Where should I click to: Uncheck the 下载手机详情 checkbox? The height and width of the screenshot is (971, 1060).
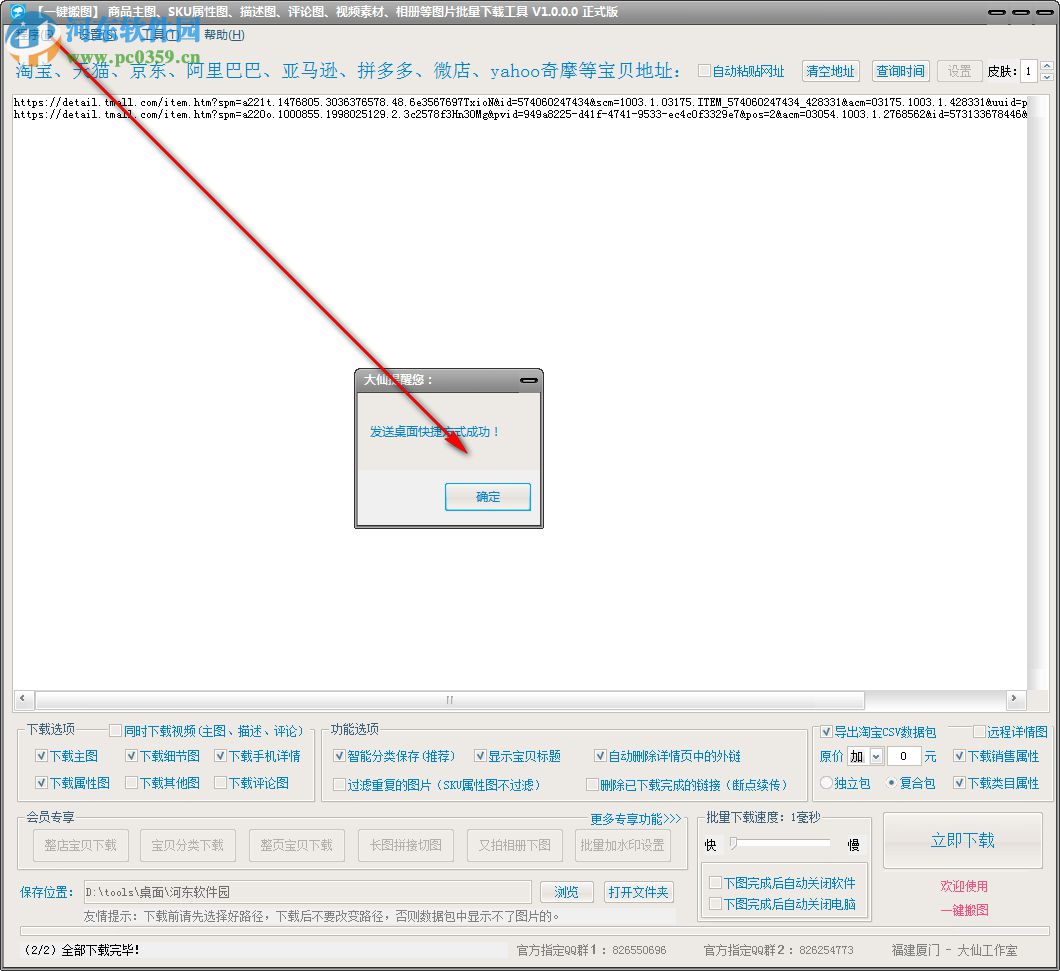click(220, 755)
